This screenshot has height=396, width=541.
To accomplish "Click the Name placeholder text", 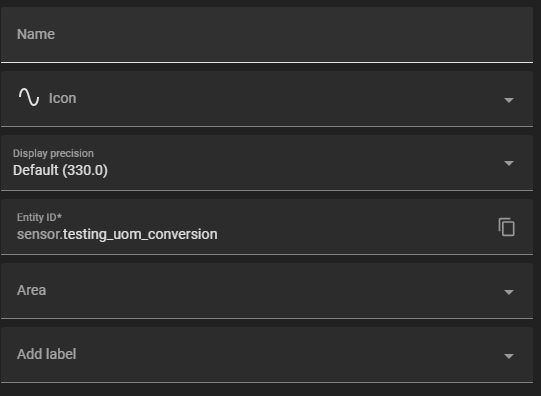I will [x=36, y=34].
